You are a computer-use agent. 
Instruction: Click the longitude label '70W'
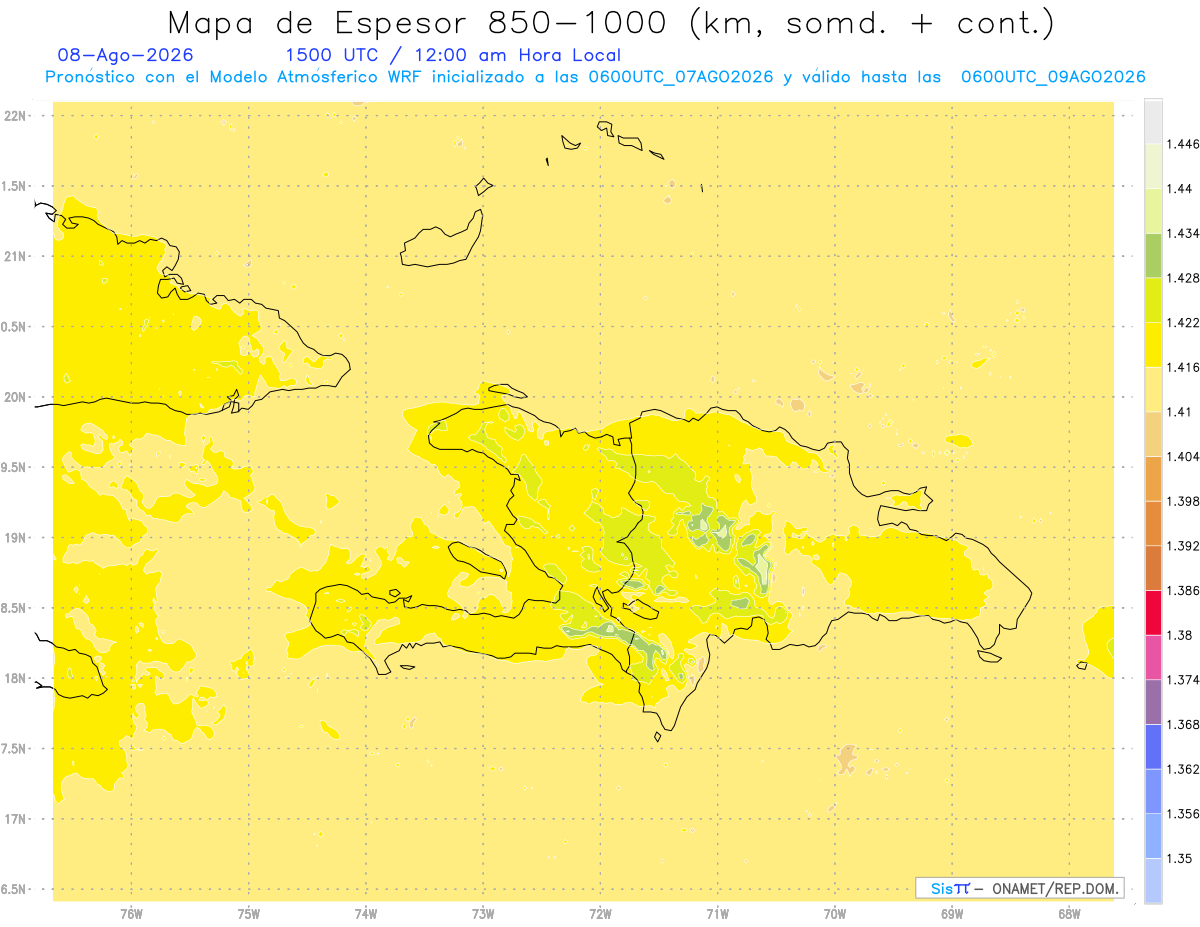835,914
